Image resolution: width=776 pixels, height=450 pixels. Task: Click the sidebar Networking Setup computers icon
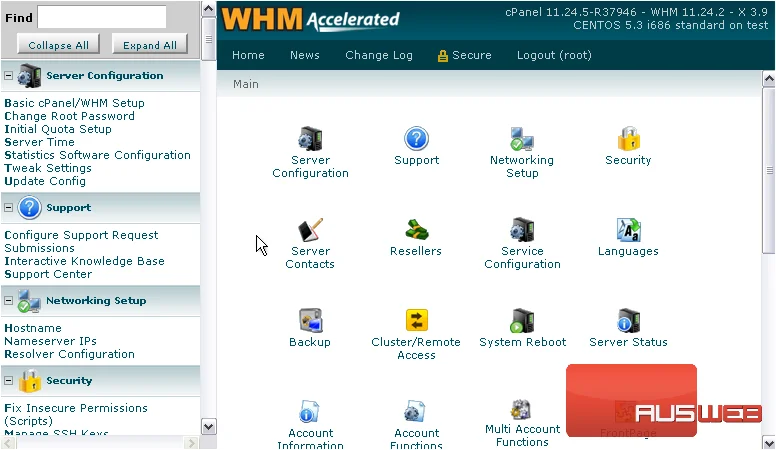[29, 300]
